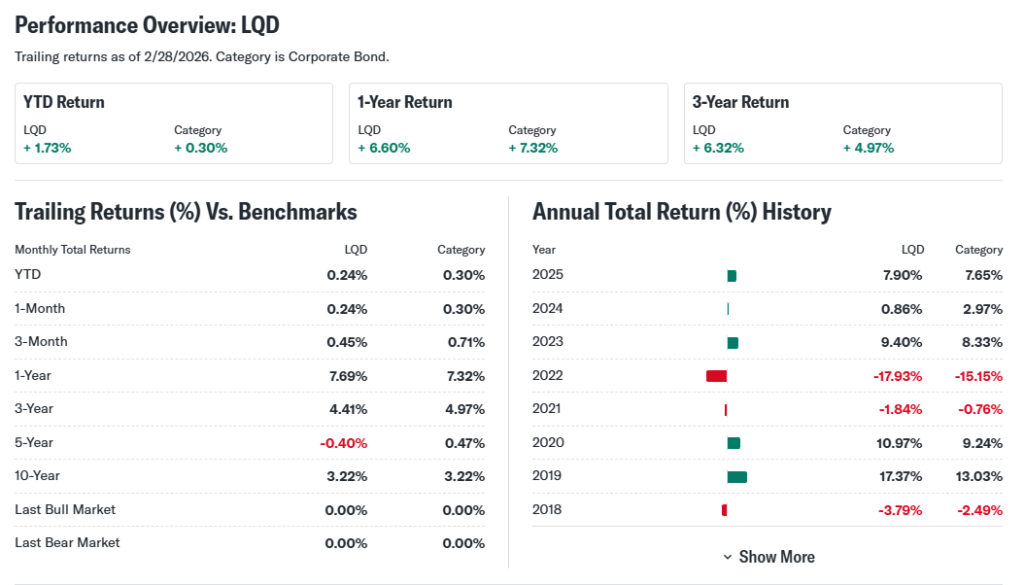Select the Last Bull Market row label
Screen dimensions: 1024x585
(65, 509)
